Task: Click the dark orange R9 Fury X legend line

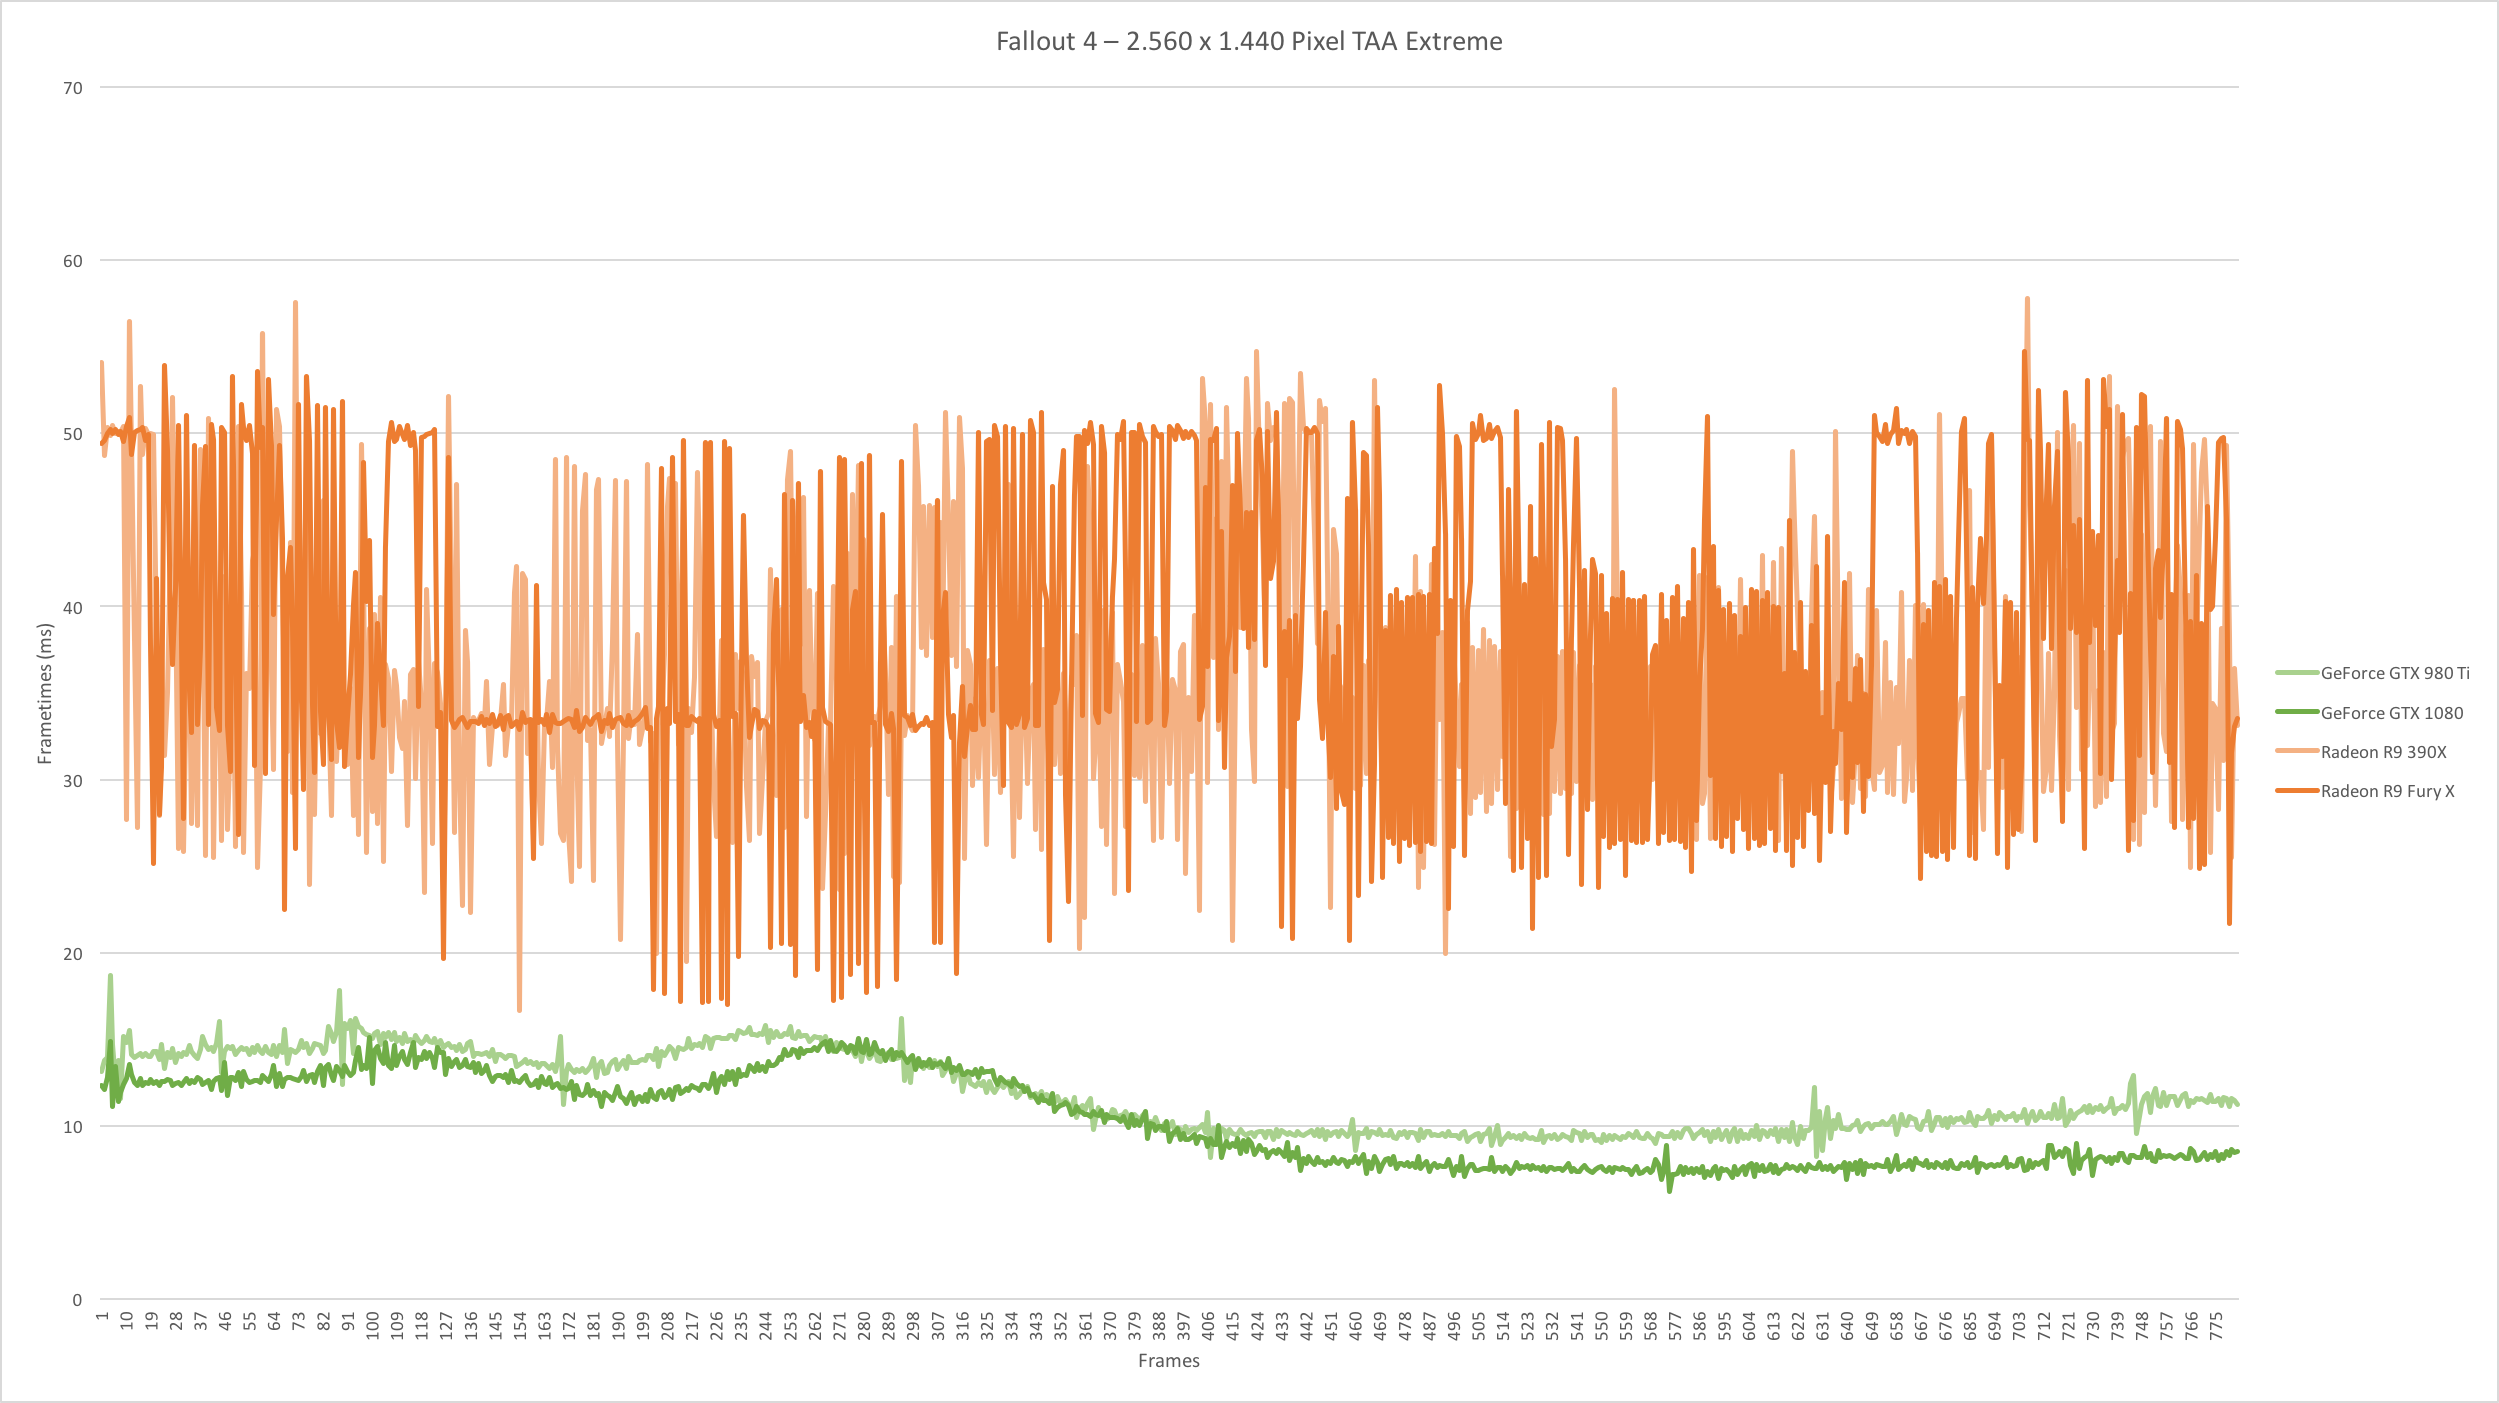Action: click(x=2297, y=791)
